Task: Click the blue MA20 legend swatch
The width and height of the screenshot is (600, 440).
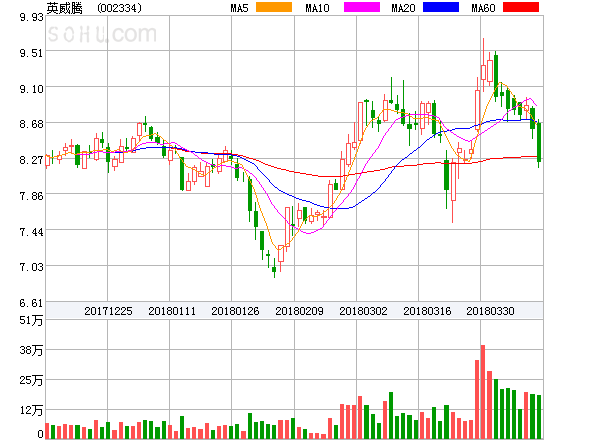Action: (x=441, y=7)
